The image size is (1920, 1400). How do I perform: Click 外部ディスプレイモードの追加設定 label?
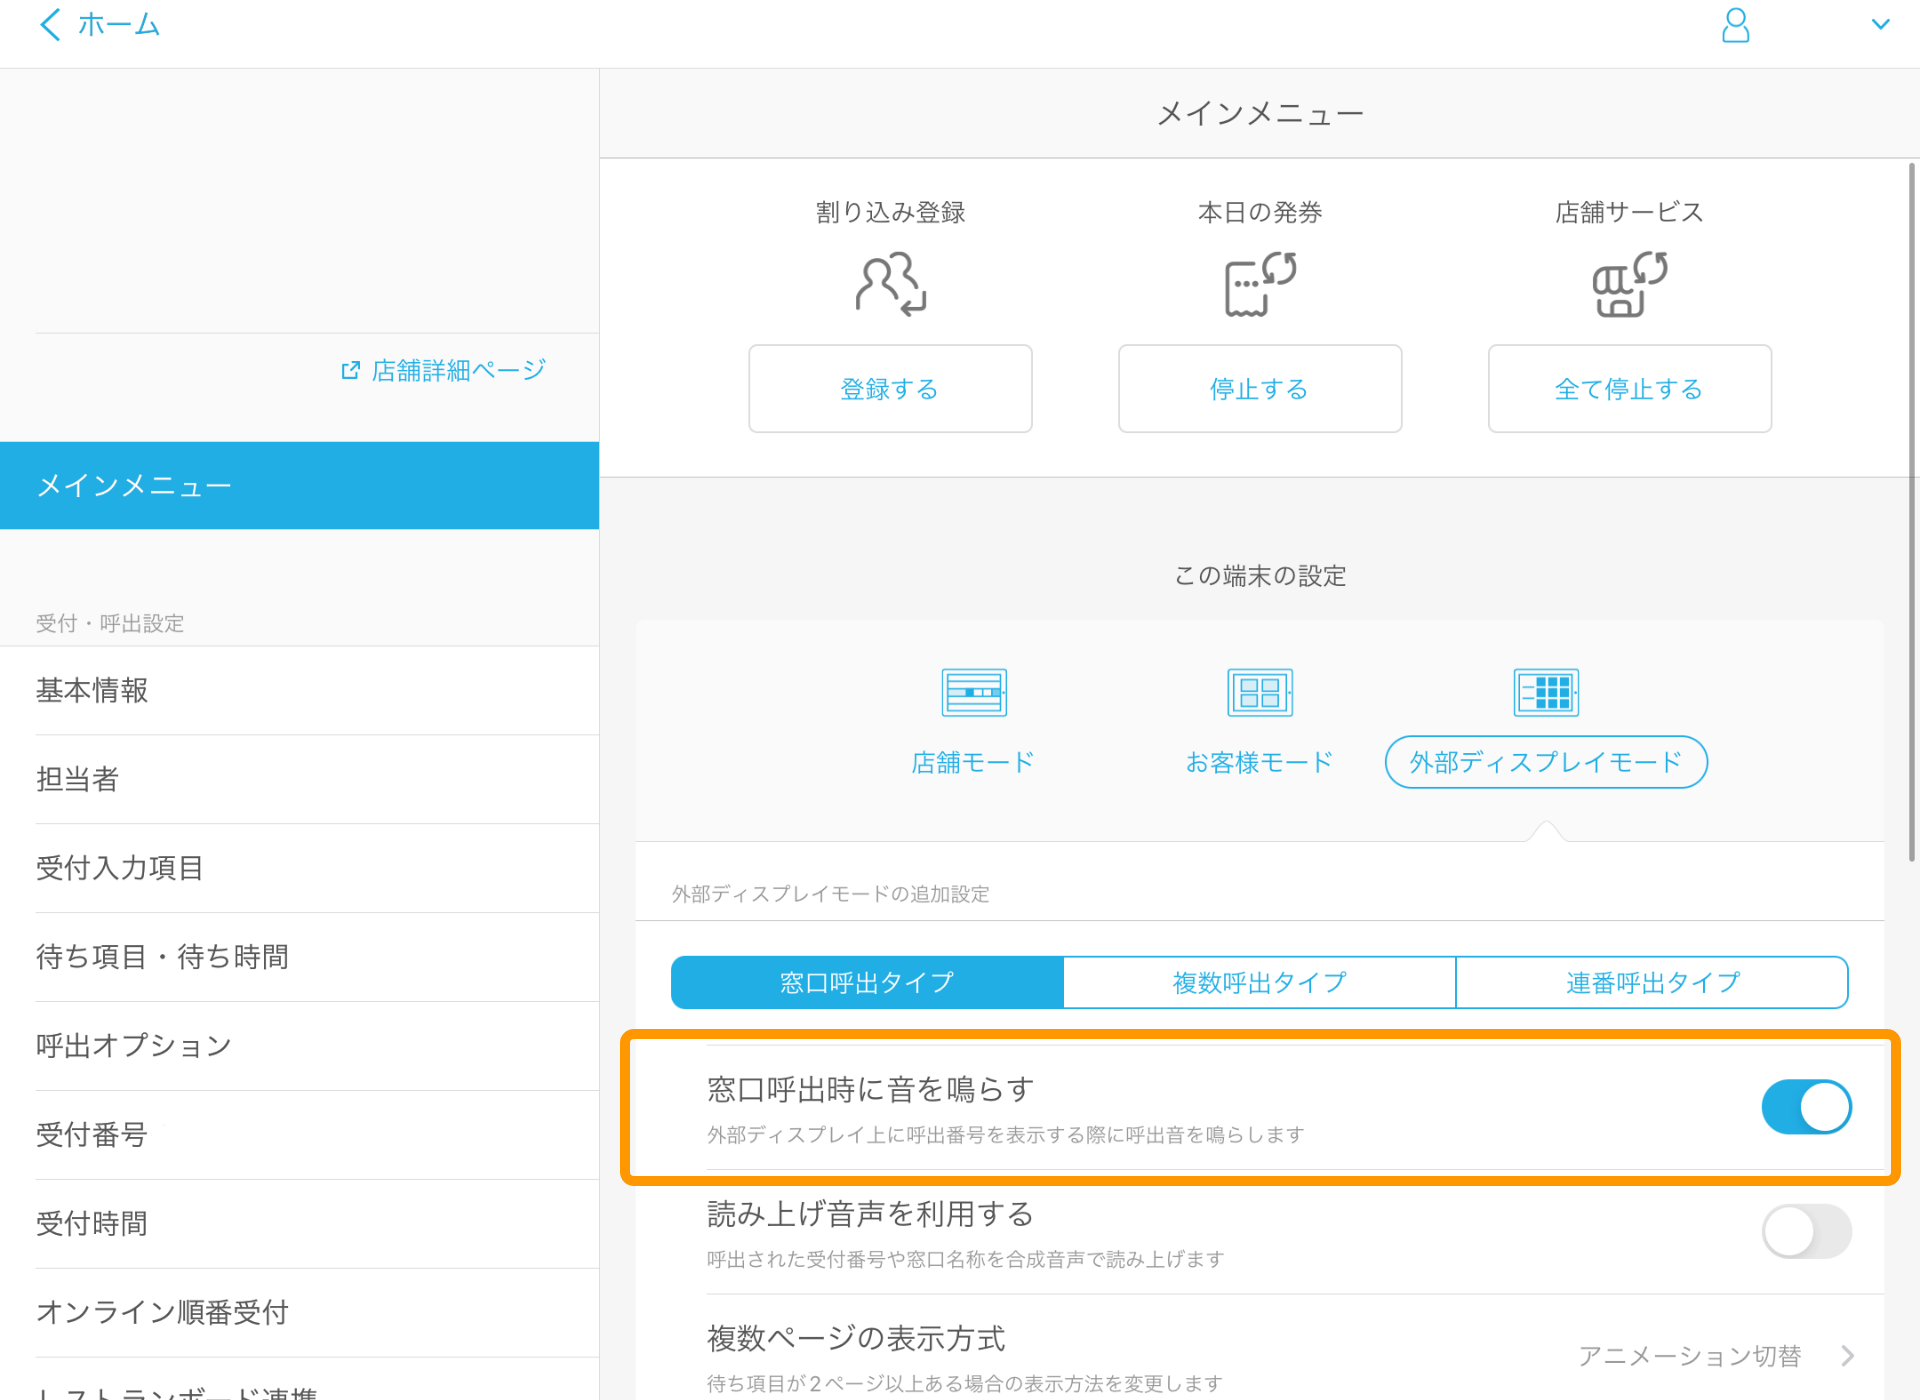830,894
